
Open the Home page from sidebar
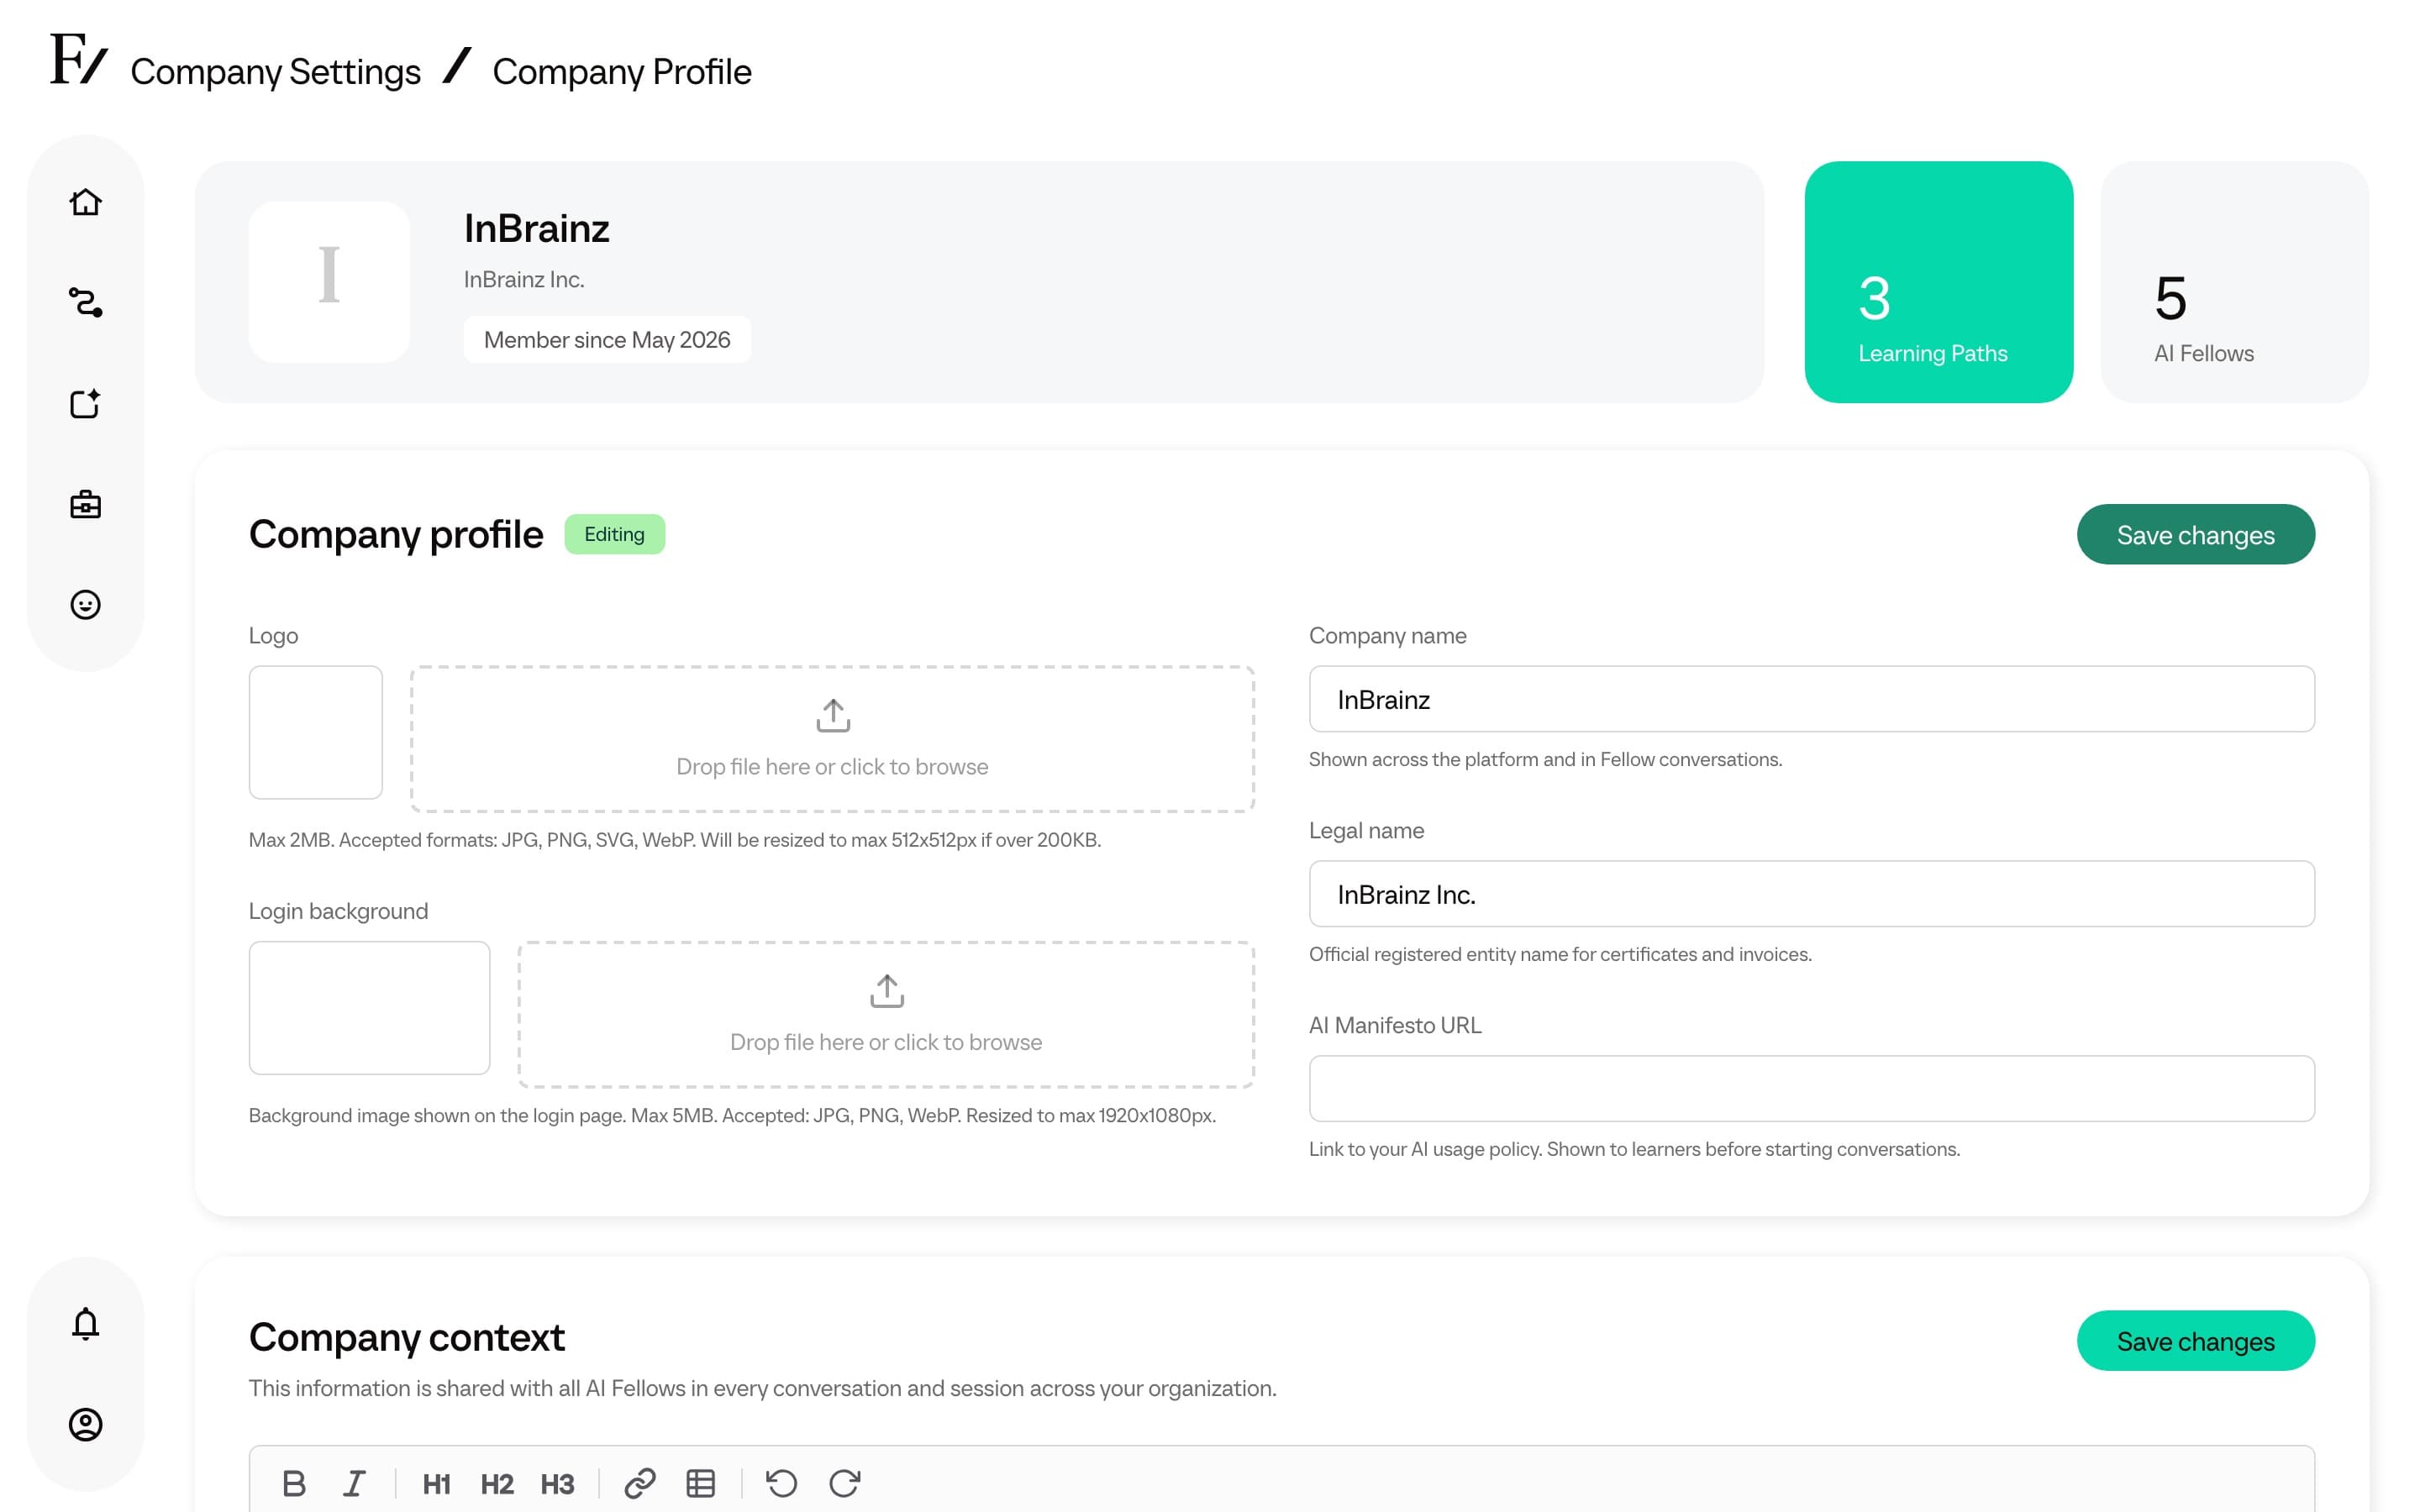[85, 202]
